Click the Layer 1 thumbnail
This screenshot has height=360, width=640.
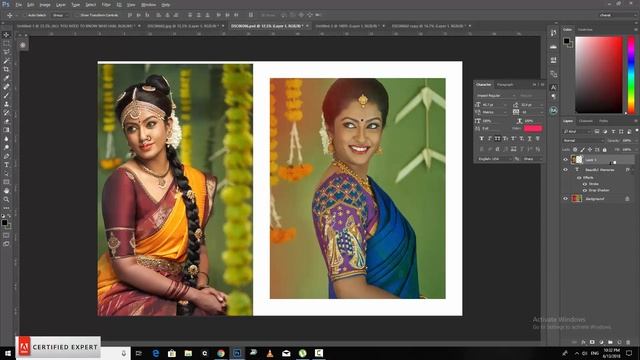click(x=573, y=160)
